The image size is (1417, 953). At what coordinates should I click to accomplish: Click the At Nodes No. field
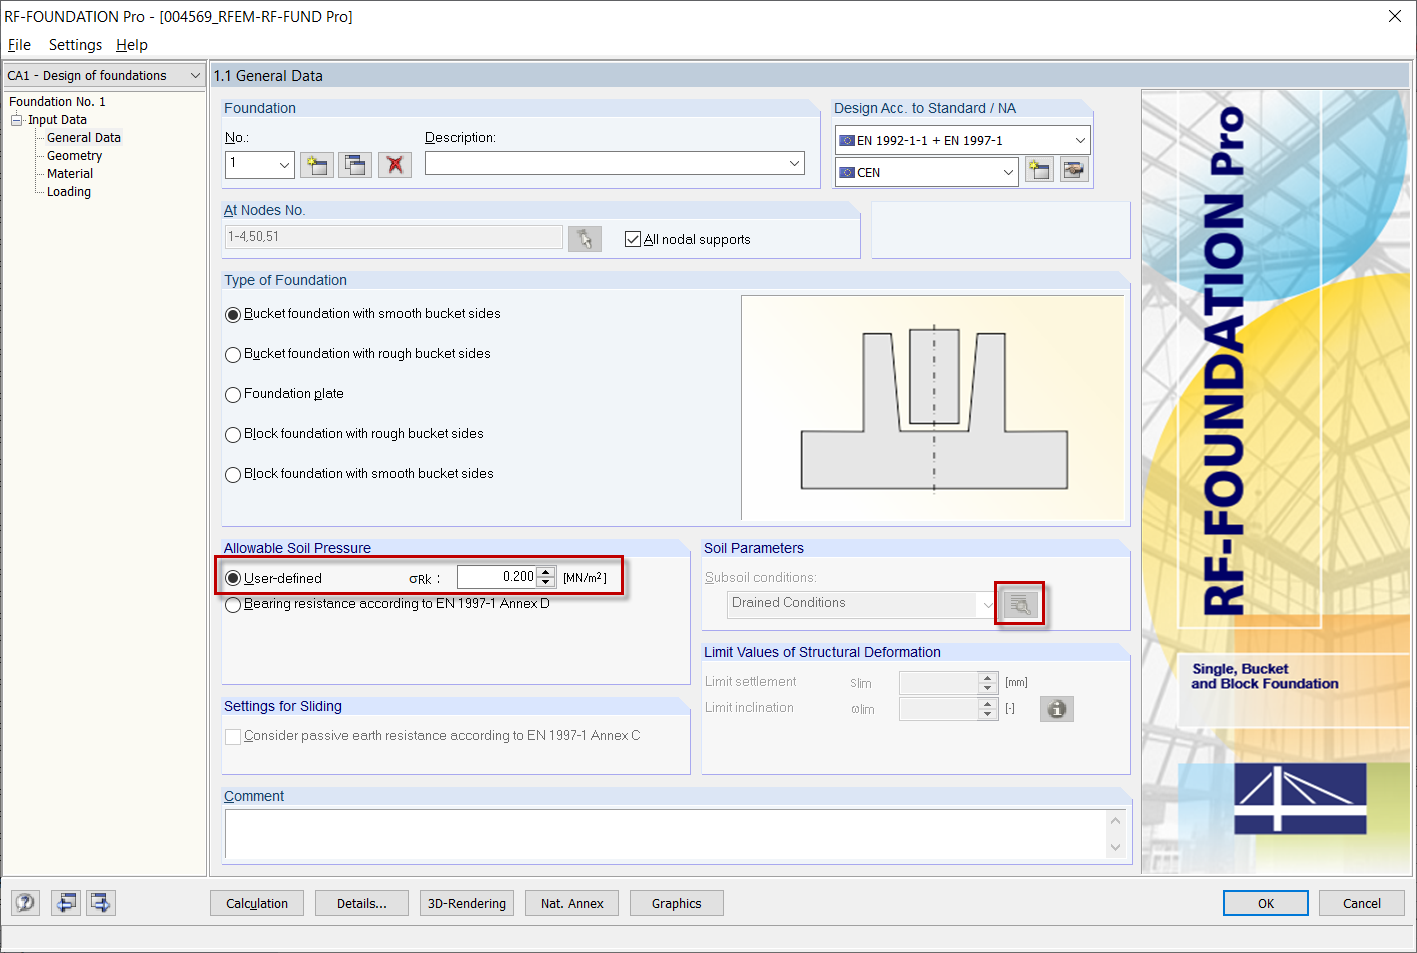tap(394, 237)
